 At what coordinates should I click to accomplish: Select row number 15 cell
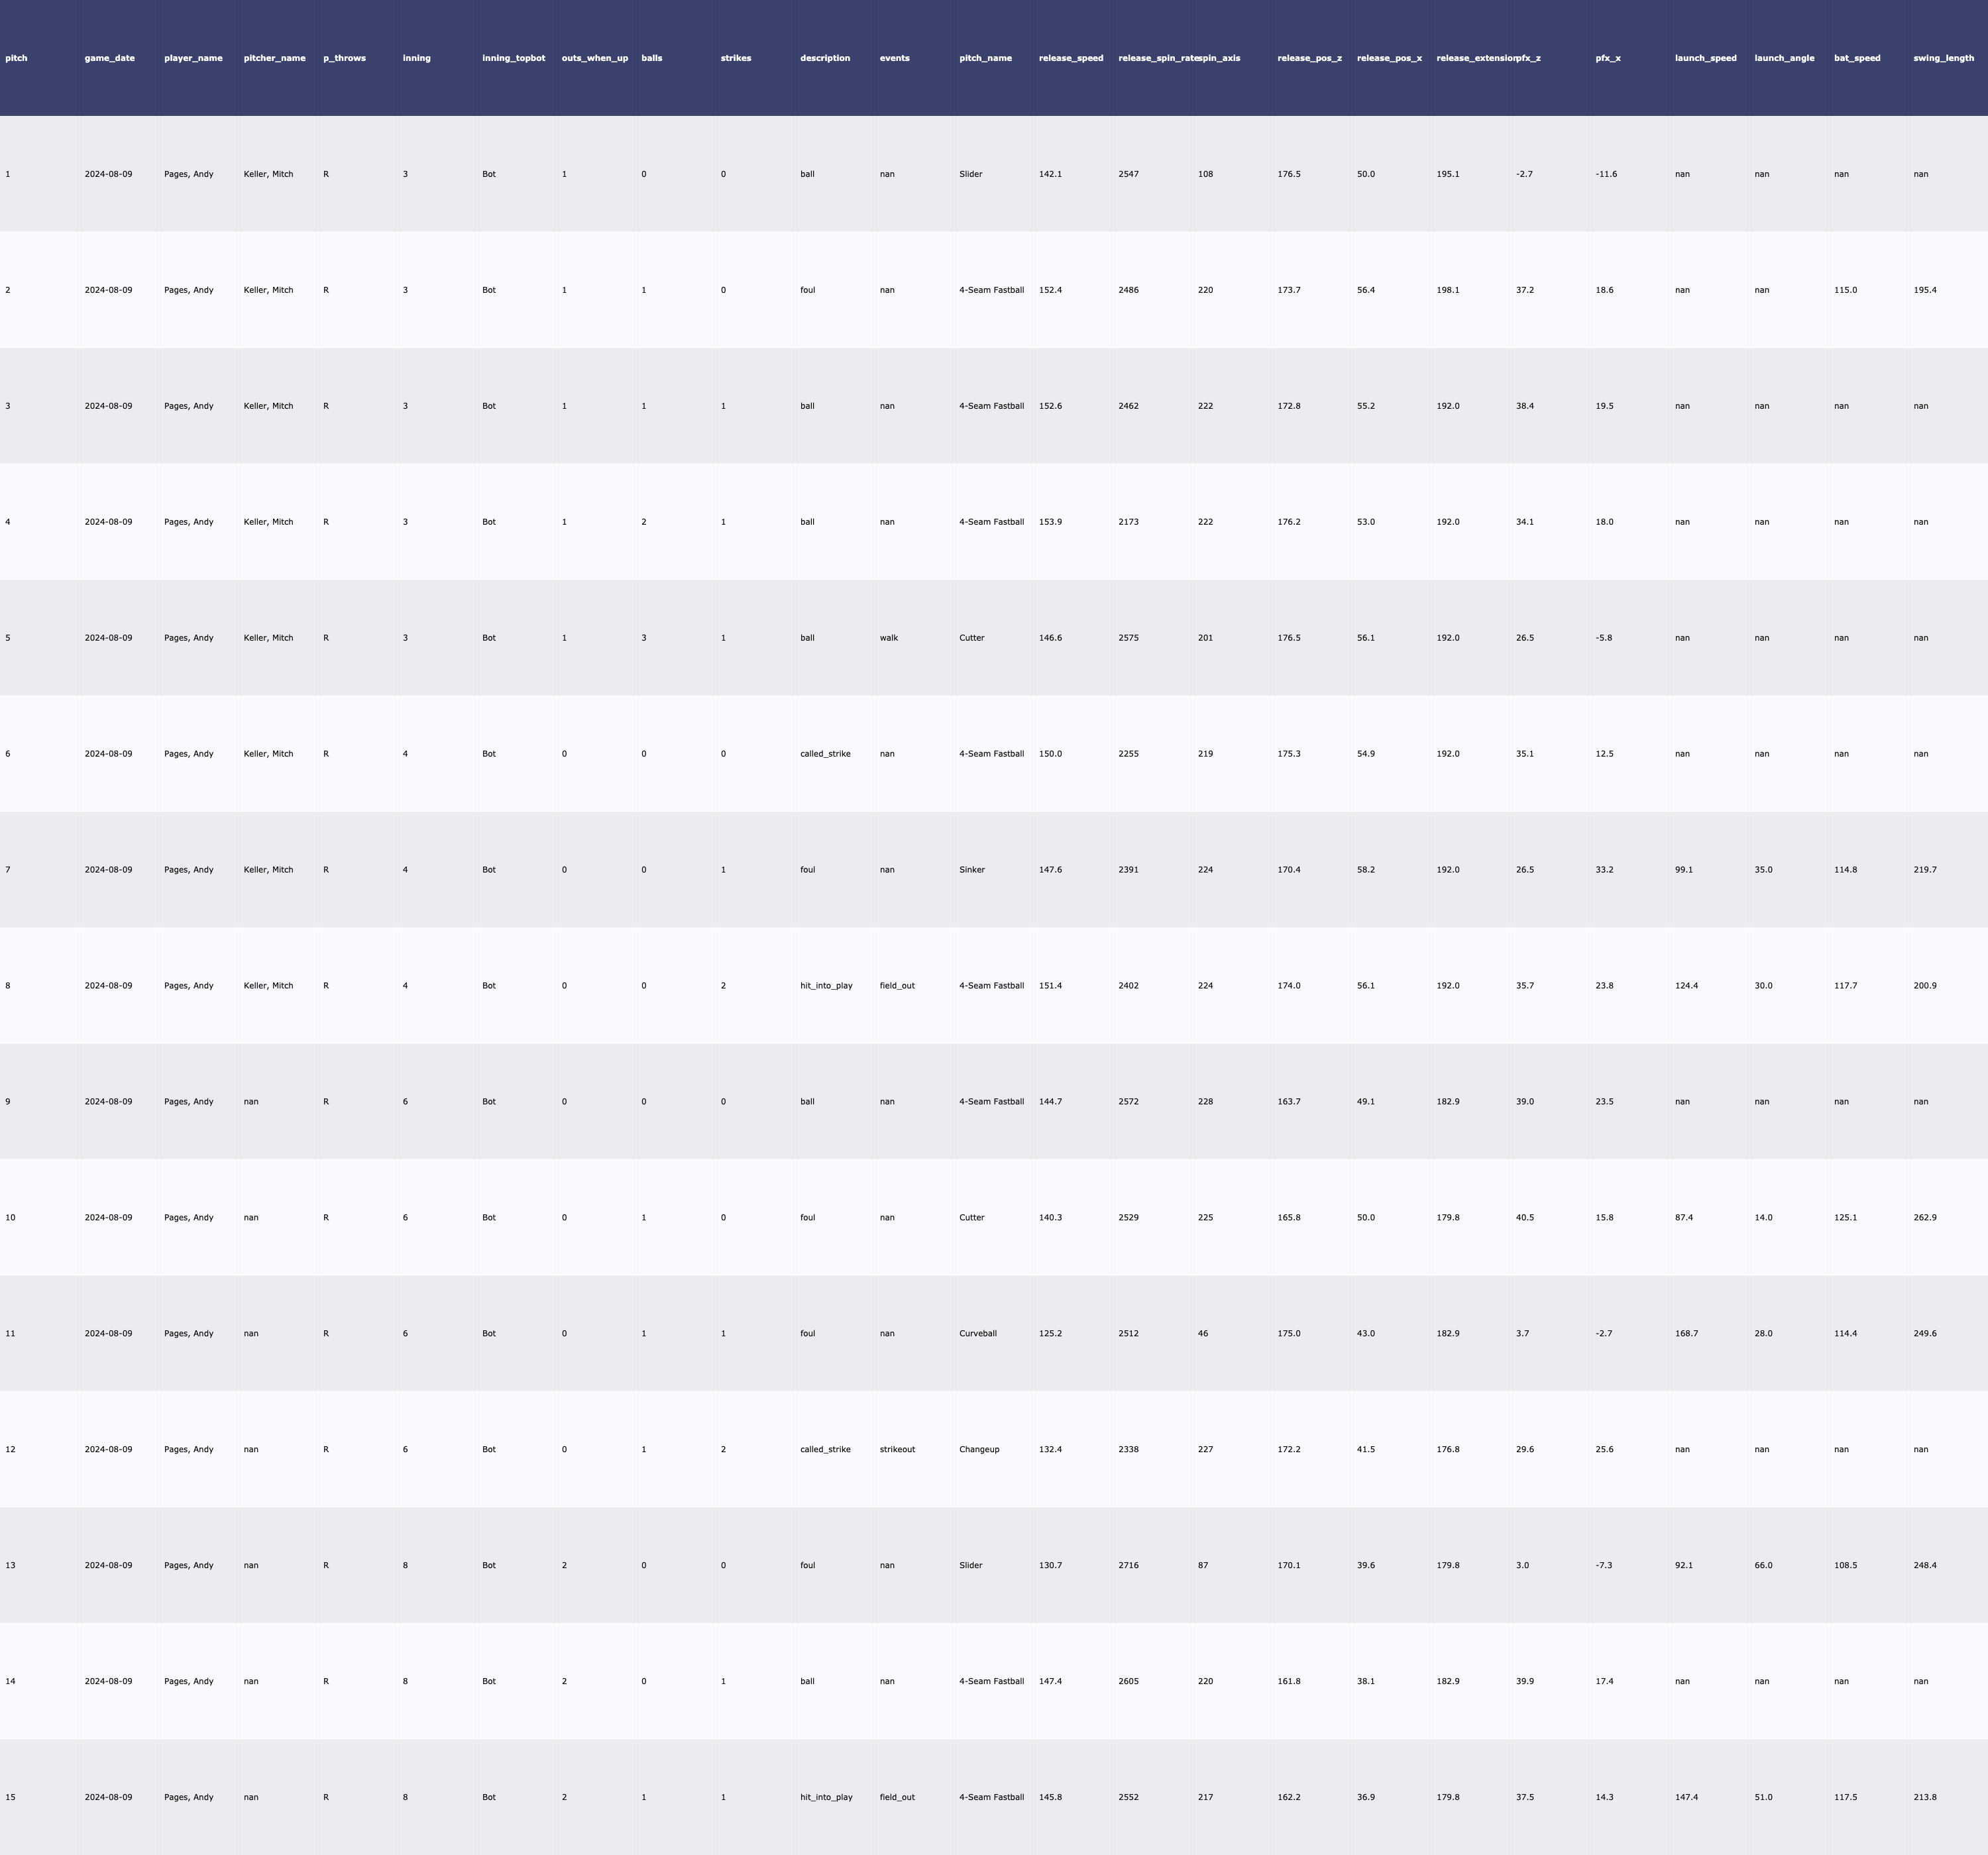[10, 1797]
